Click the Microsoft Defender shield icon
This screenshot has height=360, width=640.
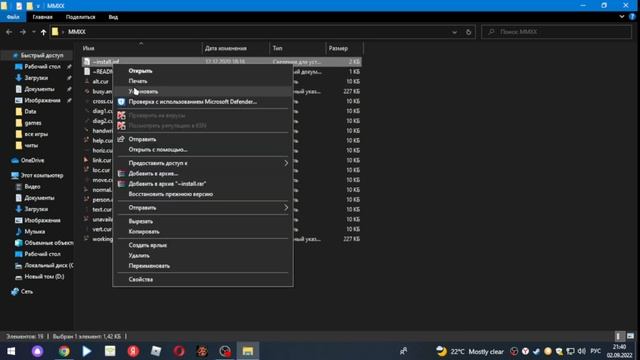121,102
